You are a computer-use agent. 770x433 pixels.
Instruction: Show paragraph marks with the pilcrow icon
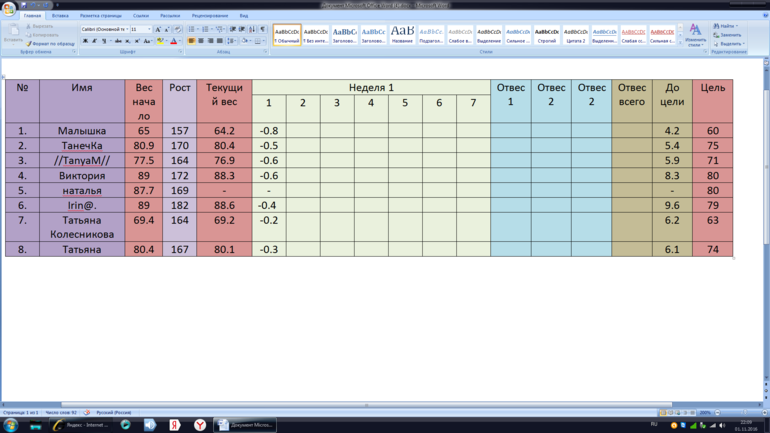point(261,30)
